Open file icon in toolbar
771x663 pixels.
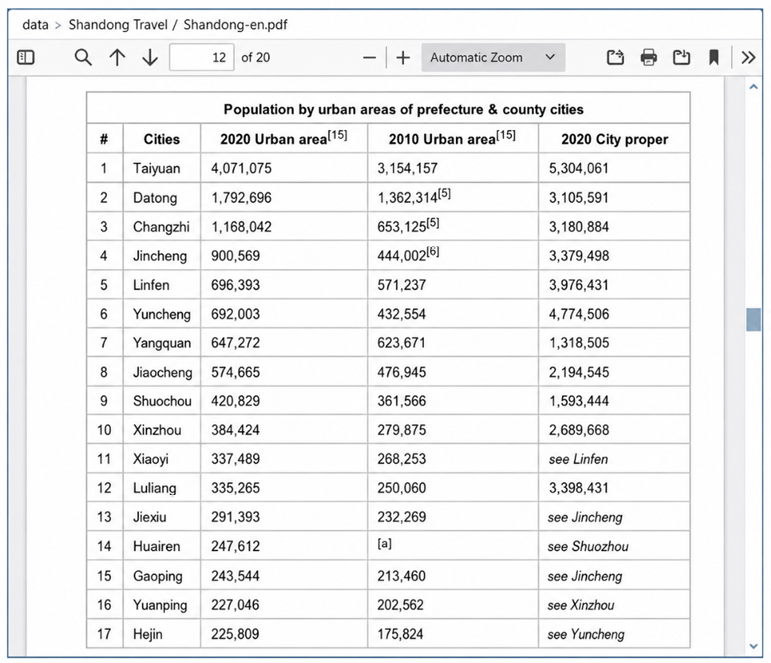coord(615,58)
